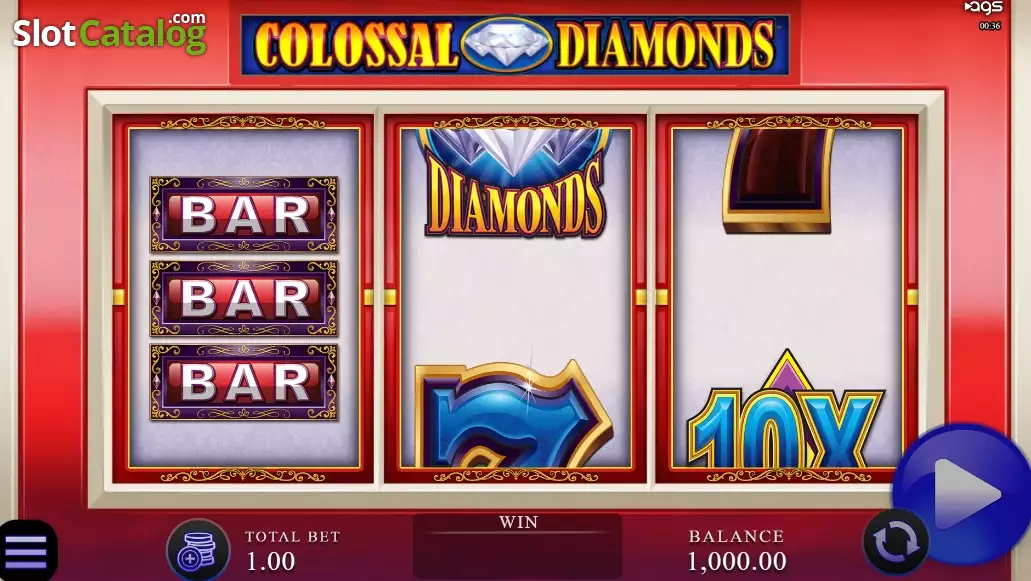Toggle the autoplay circular arrows button
The height and width of the screenshot is (581, 1031).
(x=896, y=542)
